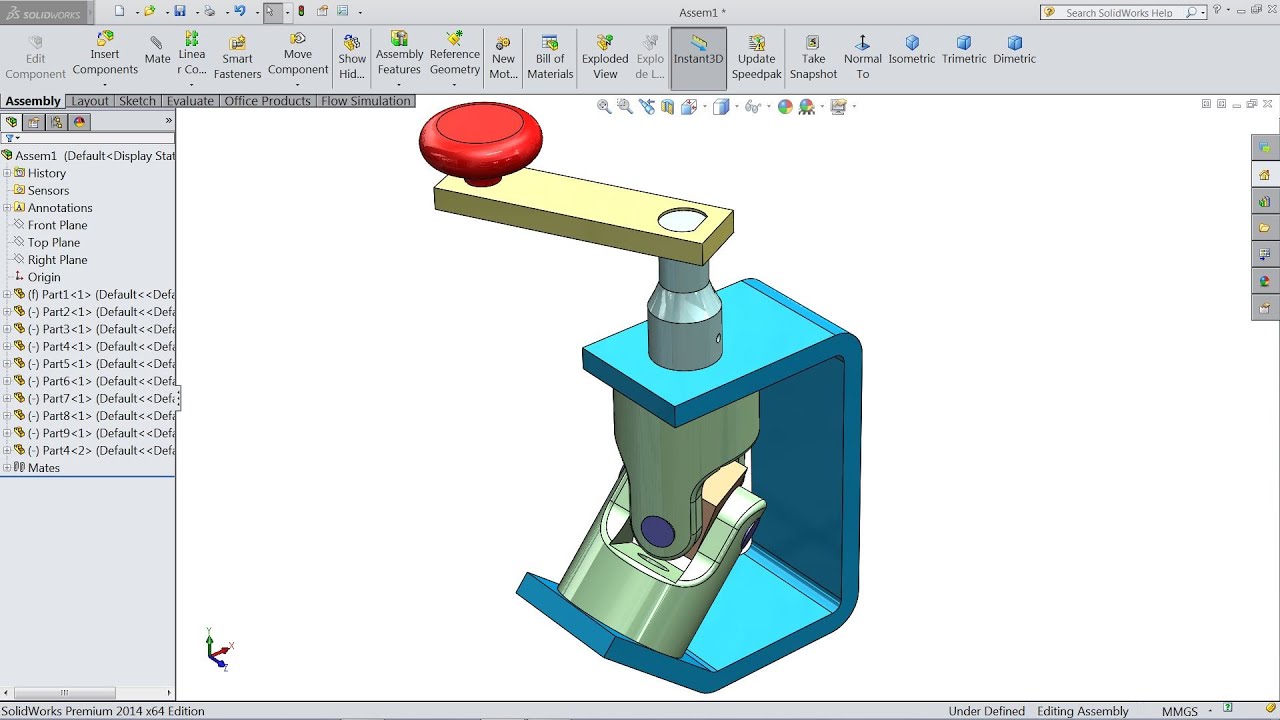Expand the History tree node

(7, 173)
